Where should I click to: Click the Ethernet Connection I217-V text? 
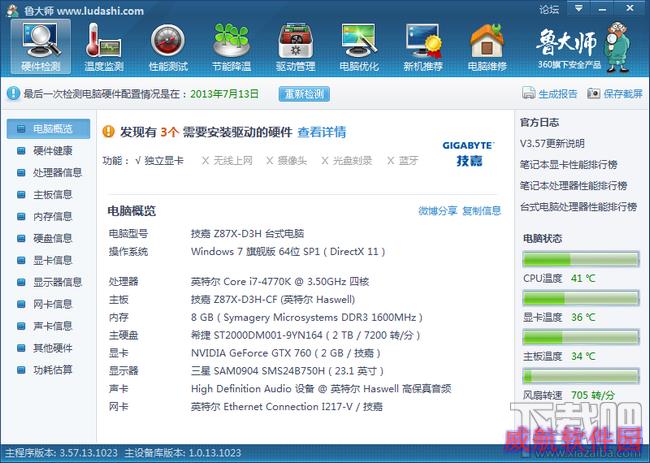pos(287,407)
